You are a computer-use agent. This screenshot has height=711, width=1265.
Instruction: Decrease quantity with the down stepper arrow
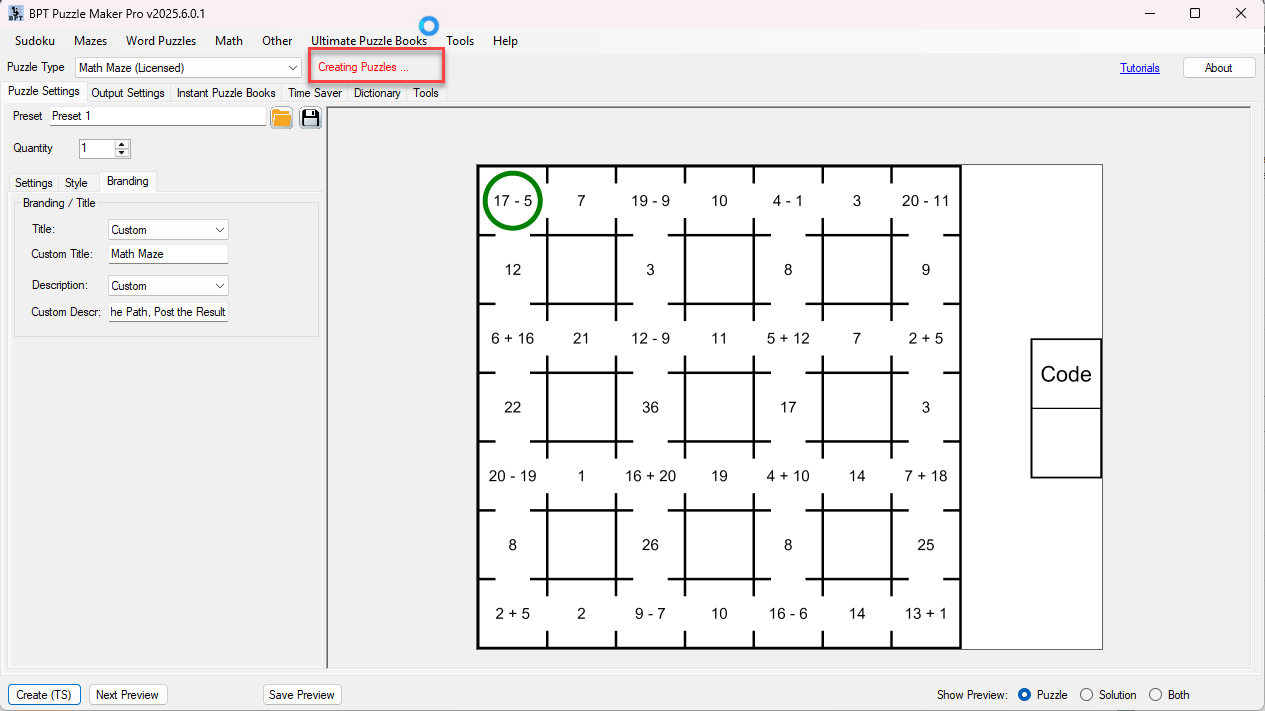click(x=122, y=153)
